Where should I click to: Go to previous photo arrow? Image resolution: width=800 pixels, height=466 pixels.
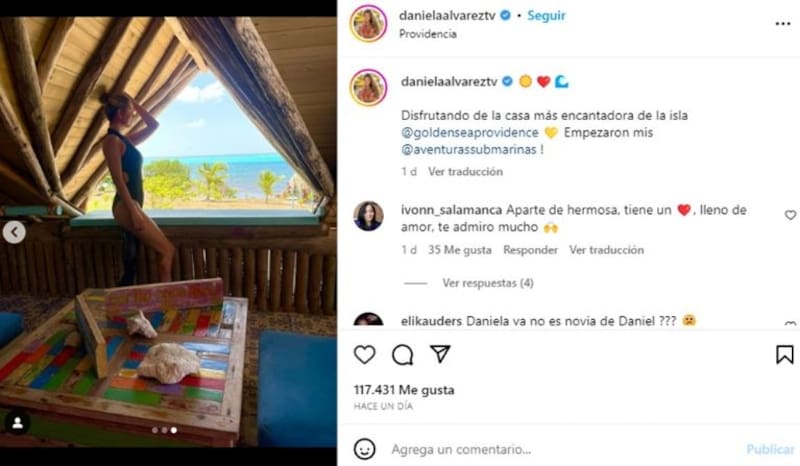tap(14, 233)
